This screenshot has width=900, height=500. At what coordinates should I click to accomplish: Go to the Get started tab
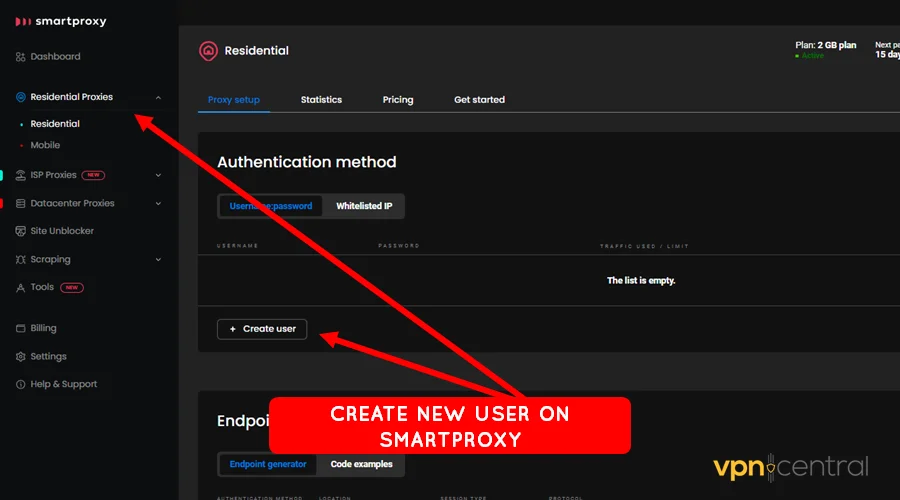click(x=479, y=100)
